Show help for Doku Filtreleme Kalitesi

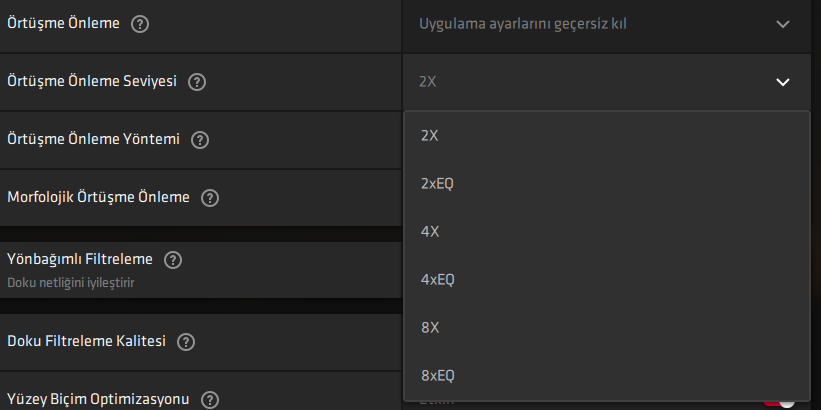click(185, 342)
